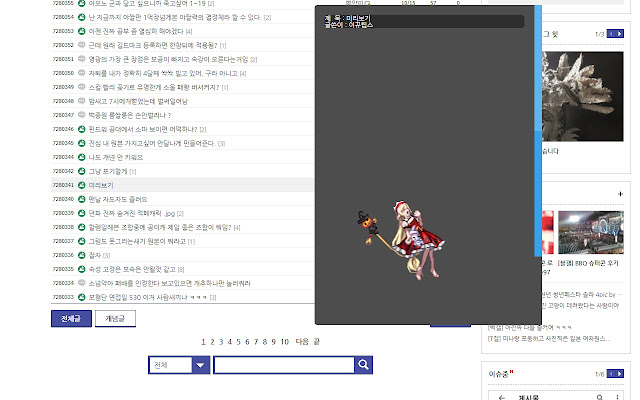Open the post title on row 7280333
Screen dimensions: 640x400
(x=148, y=298)
